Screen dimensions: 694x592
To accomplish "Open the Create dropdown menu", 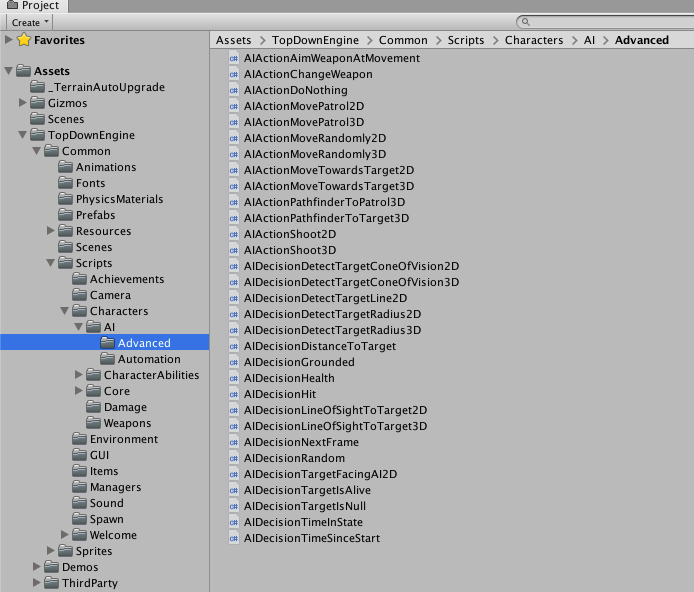I will point(30,22).
